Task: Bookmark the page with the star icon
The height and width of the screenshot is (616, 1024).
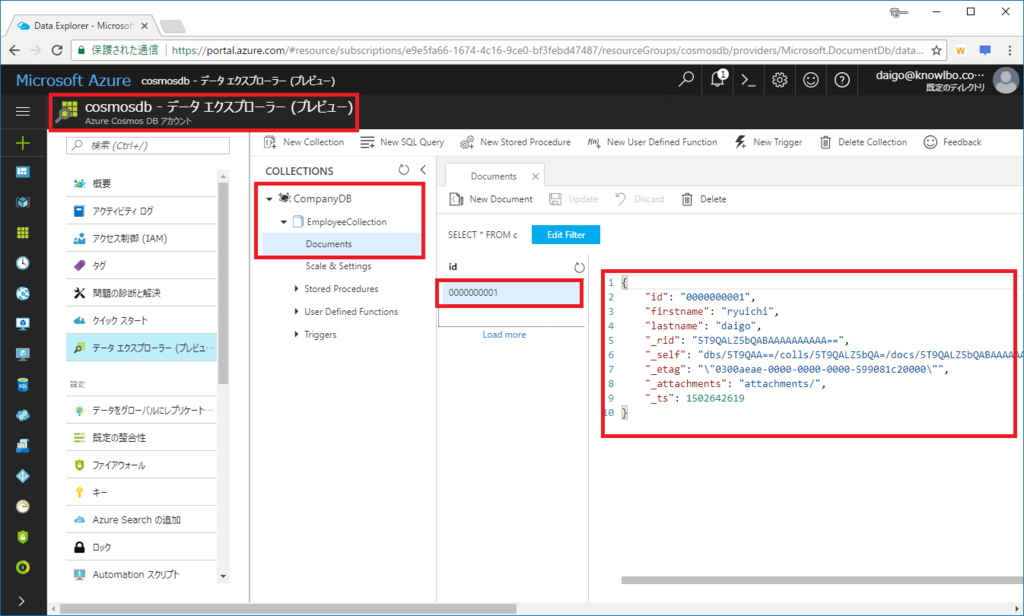Action: click(936, 50)
